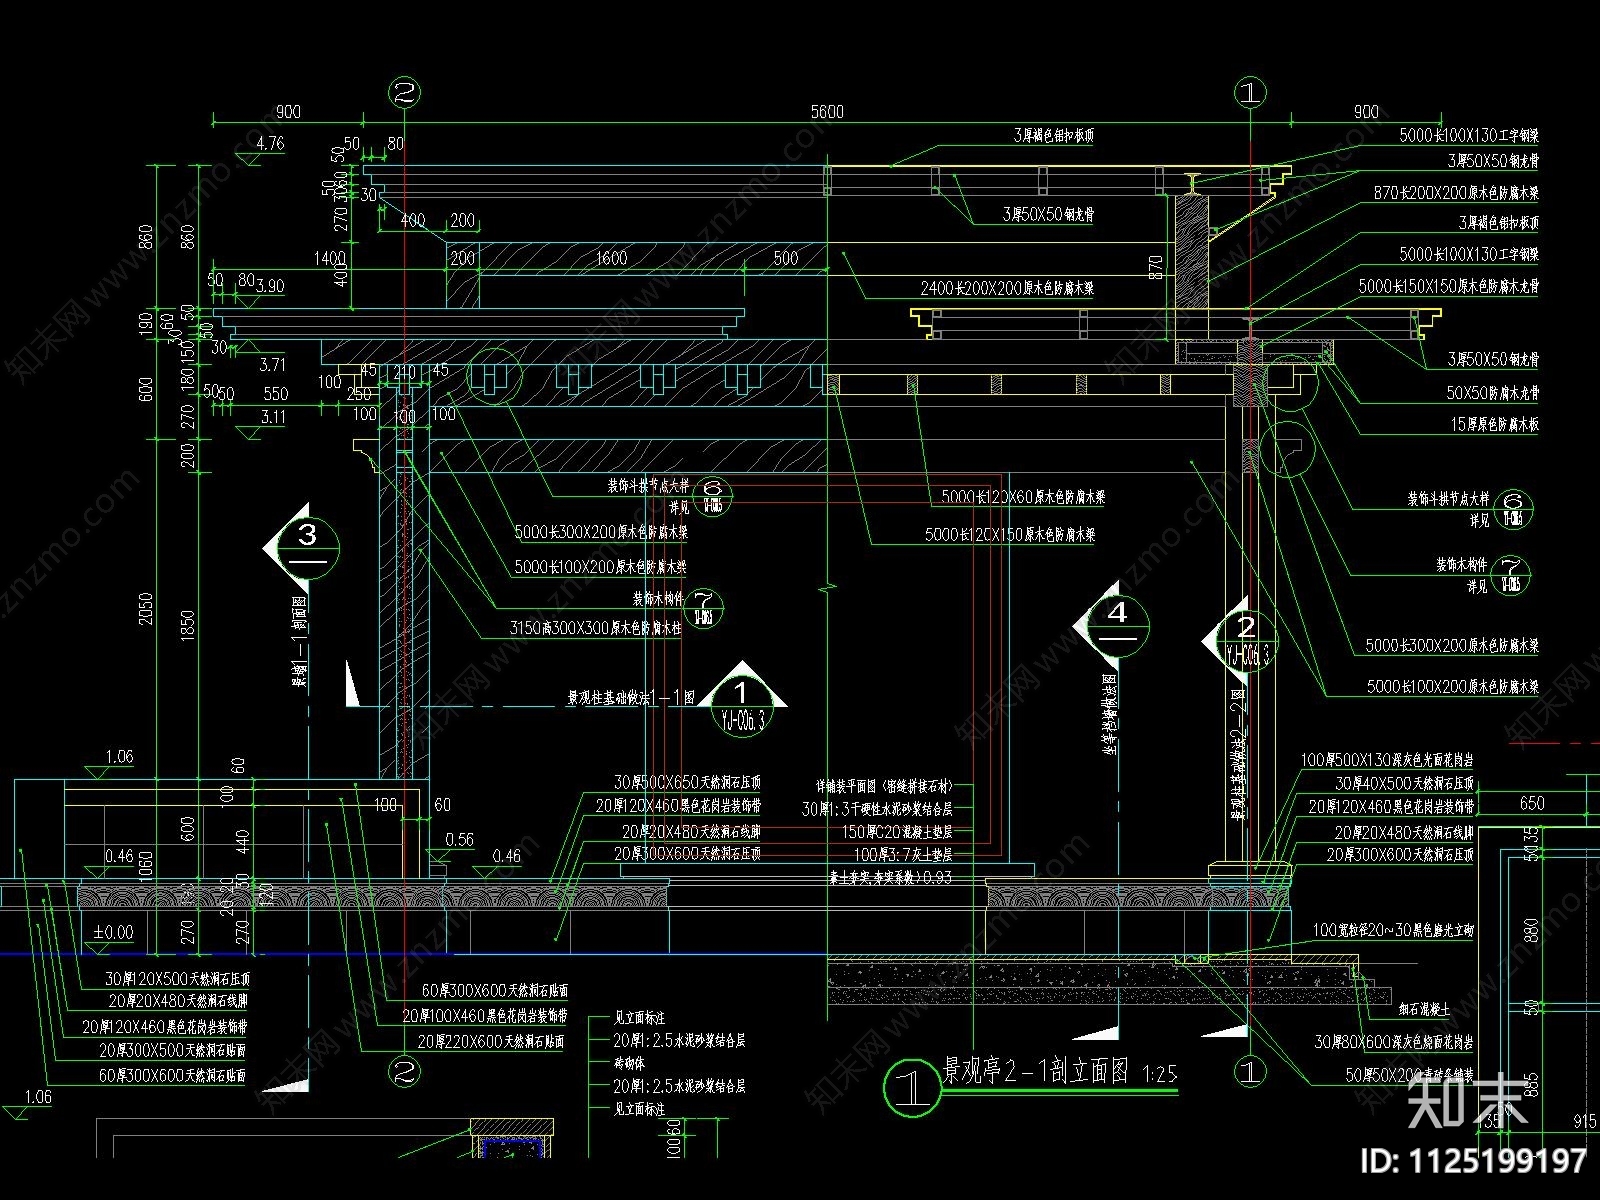Select the 150厚C20混凝土垫层 annotation
1600x1200 pixels.
coord(896,831)
